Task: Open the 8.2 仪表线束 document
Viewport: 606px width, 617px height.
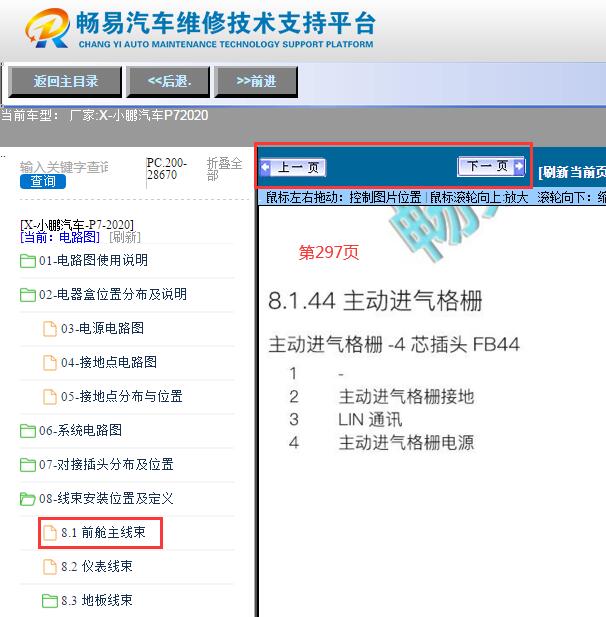Action: click(97, 567)
